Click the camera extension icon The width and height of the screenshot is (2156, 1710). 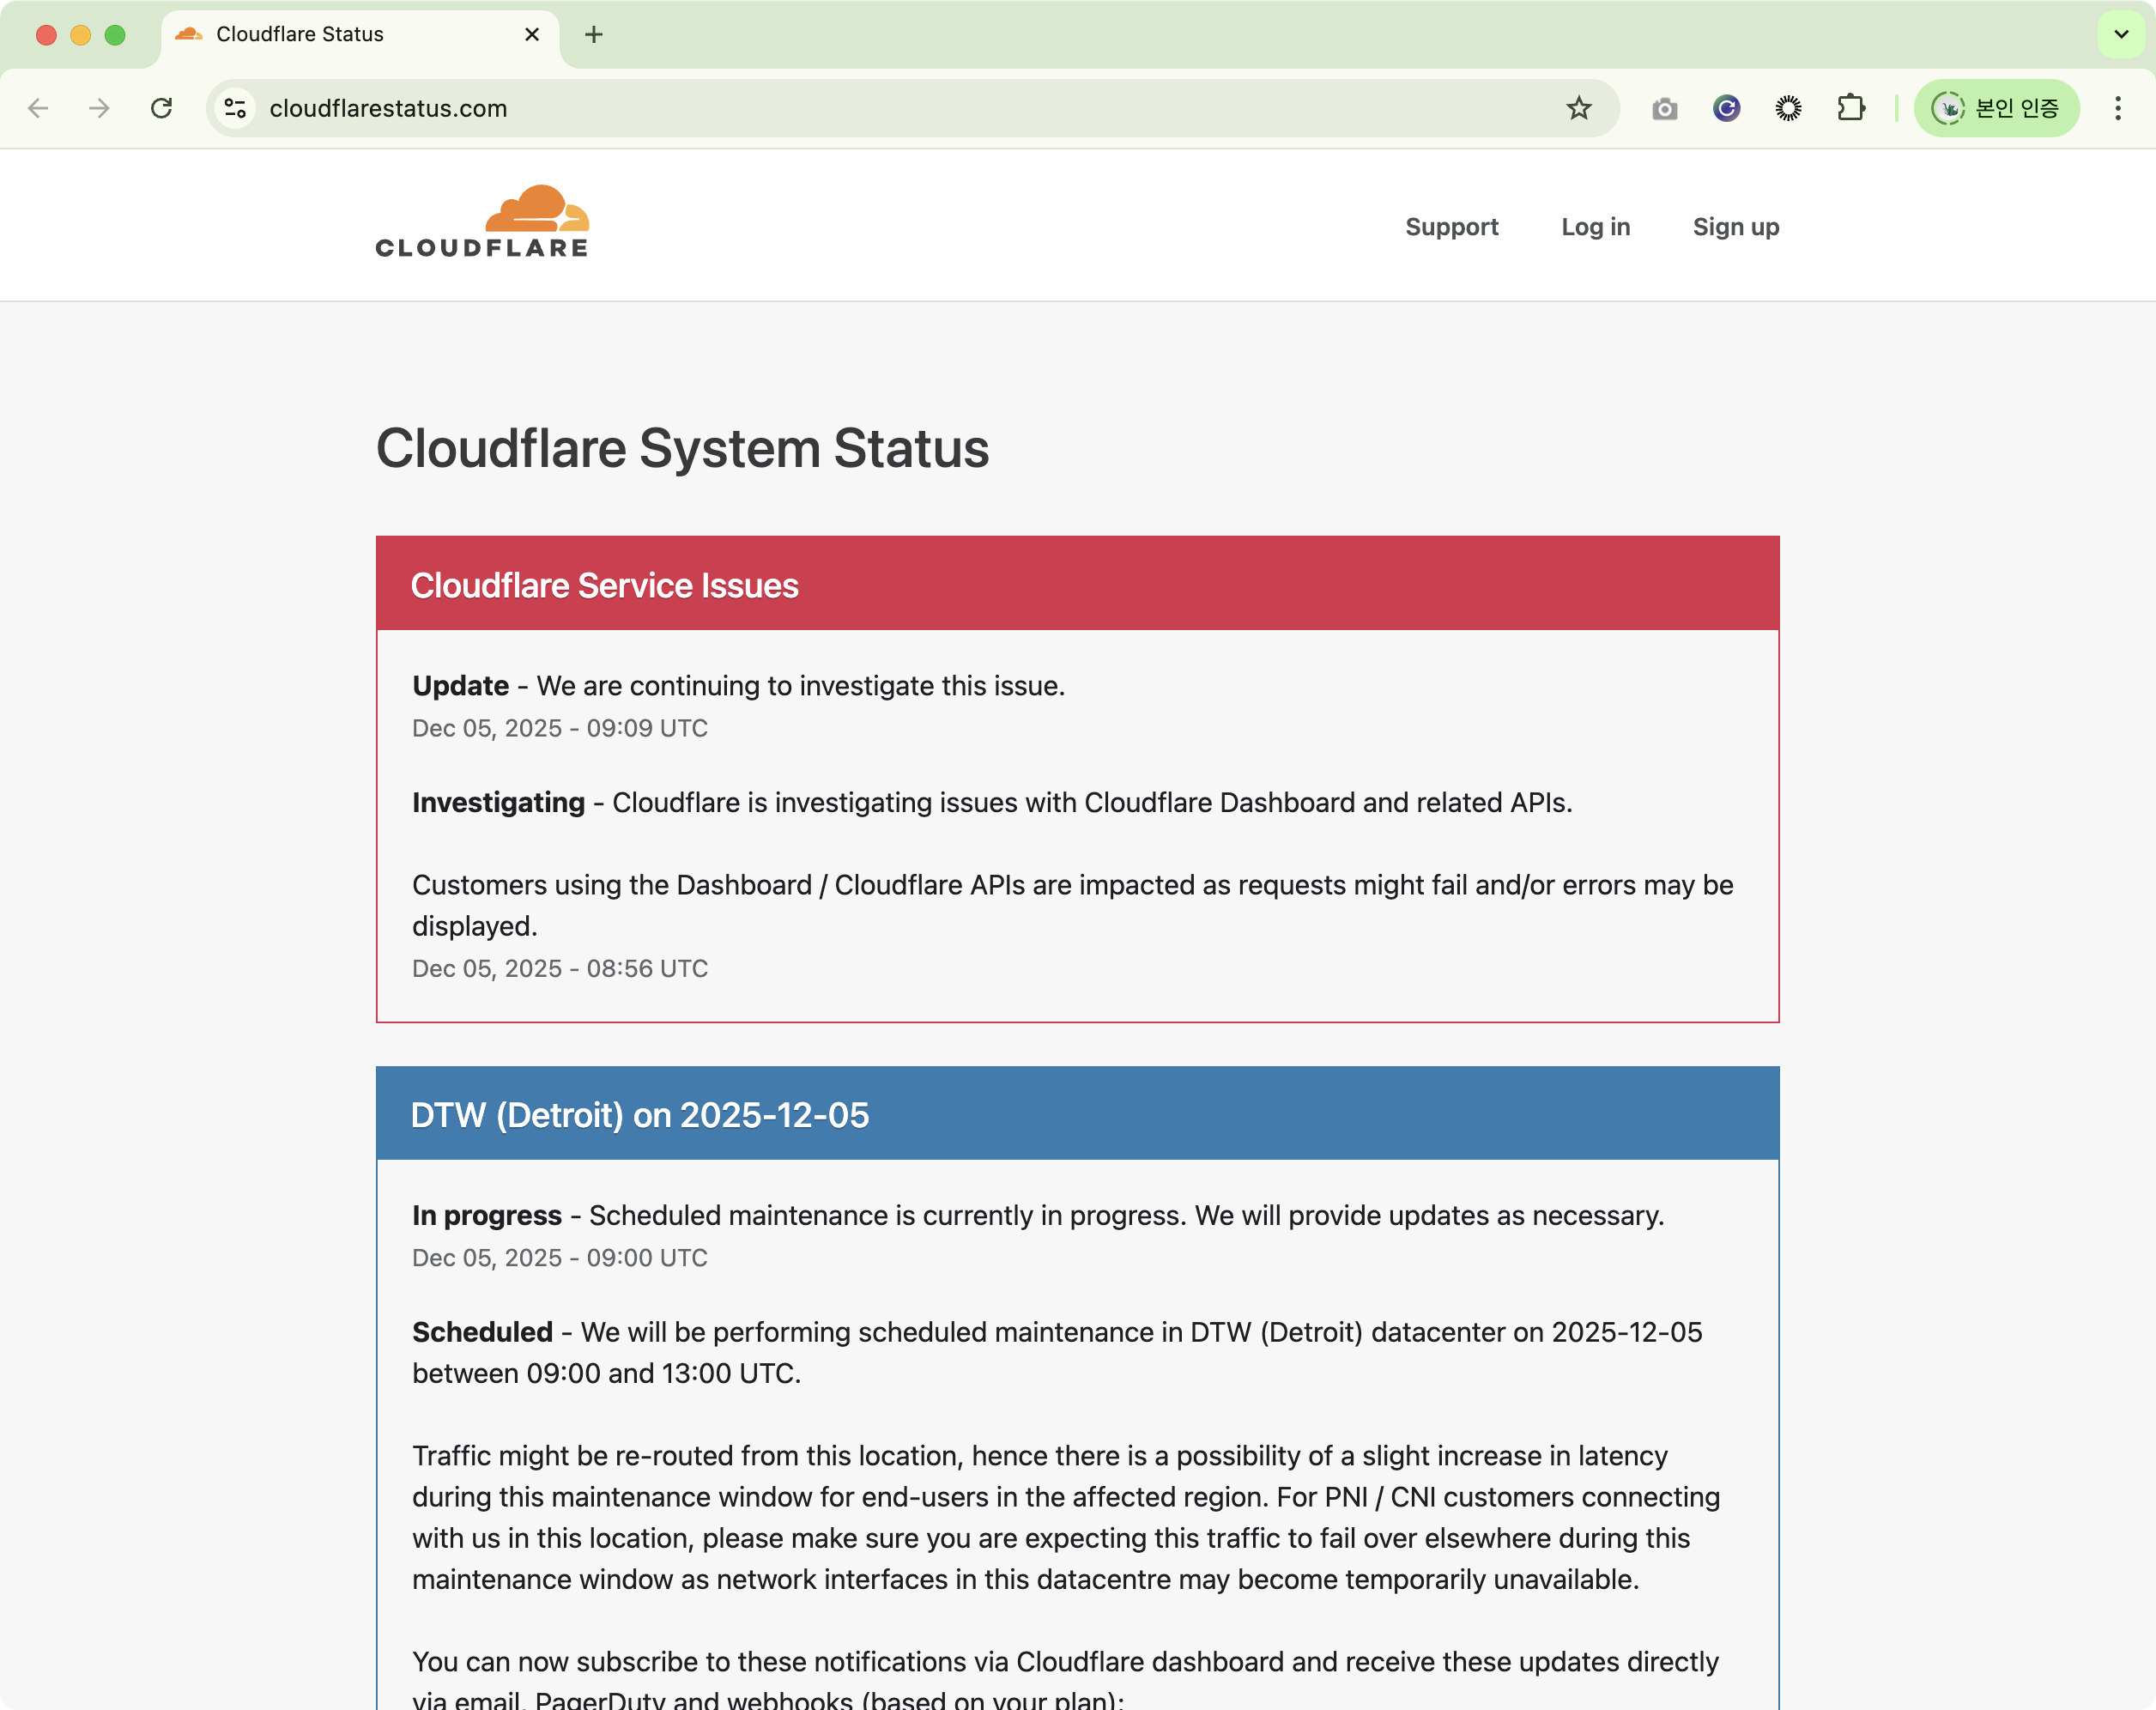click(x=1664, y=108)
